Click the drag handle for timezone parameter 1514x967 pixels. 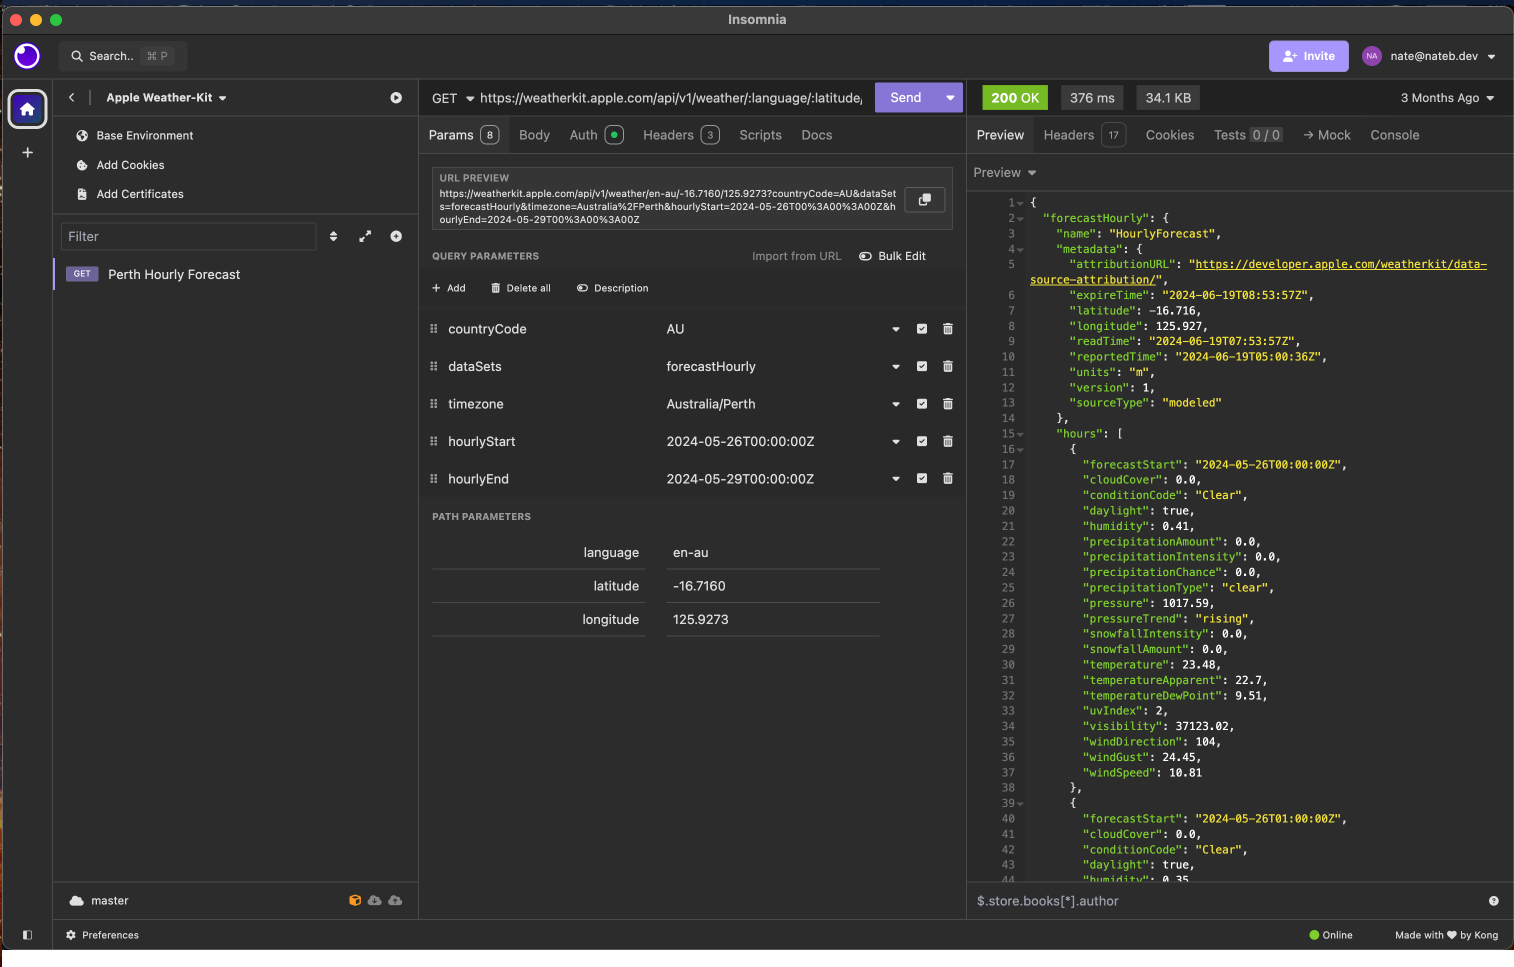click(434, 404)
